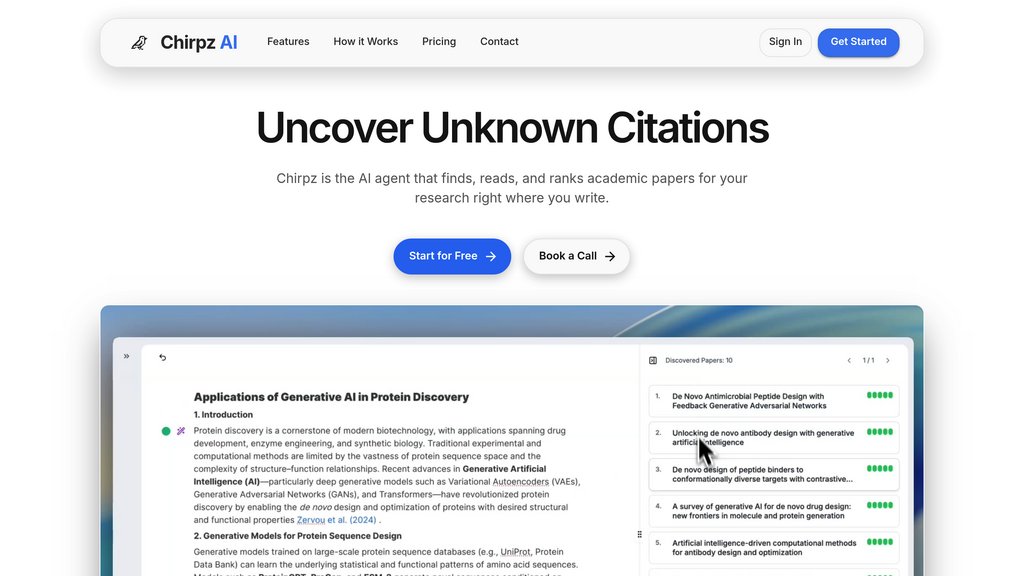This screenshot has height=576, width=1024.
Task: Go to previous page of discovered papers
Action: pos(849,360)
